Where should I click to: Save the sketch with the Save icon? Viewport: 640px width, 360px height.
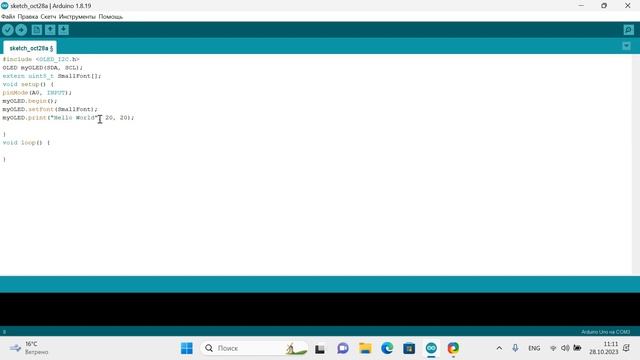coord(63,30)
